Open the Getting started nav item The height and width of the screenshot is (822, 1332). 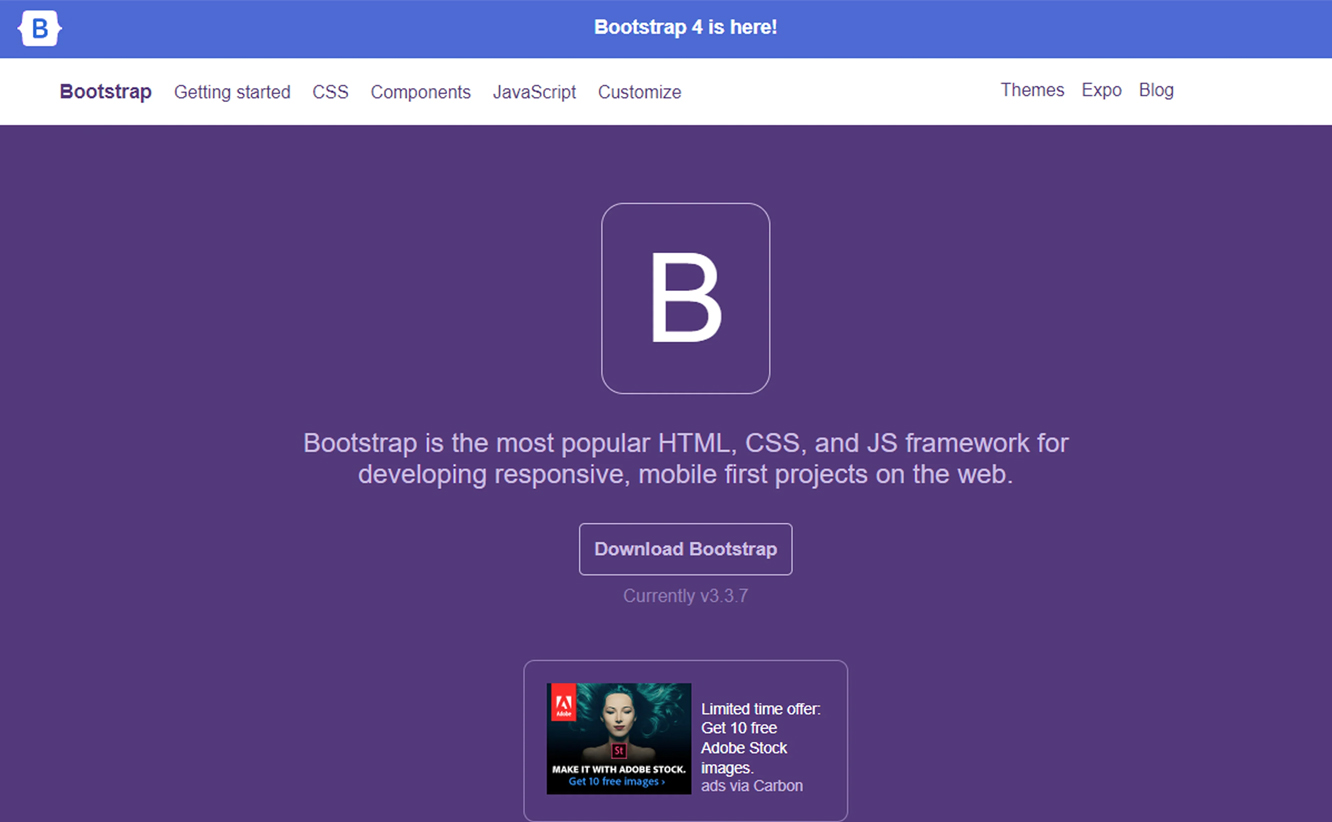[x=232, y=92]
